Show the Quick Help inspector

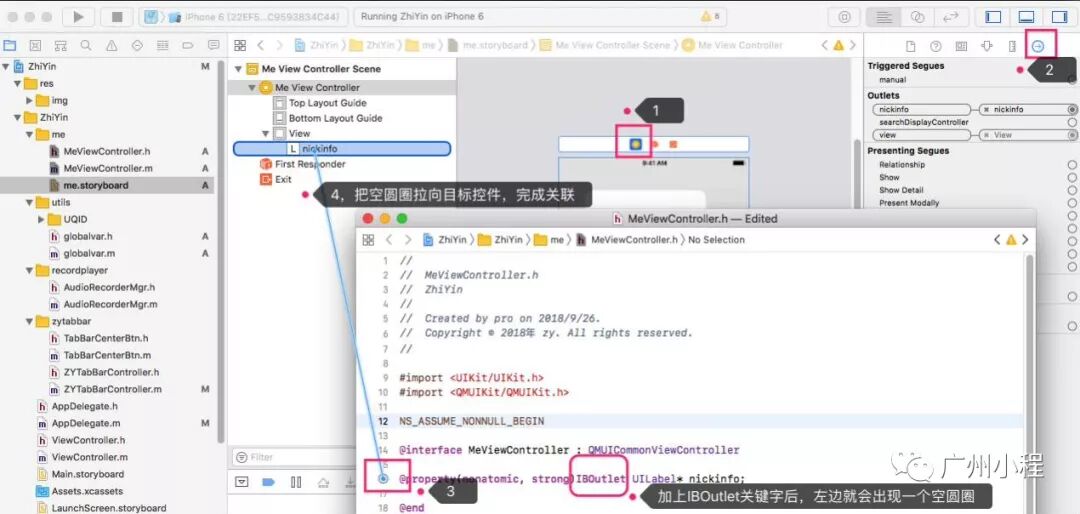(x=935, y=46)
